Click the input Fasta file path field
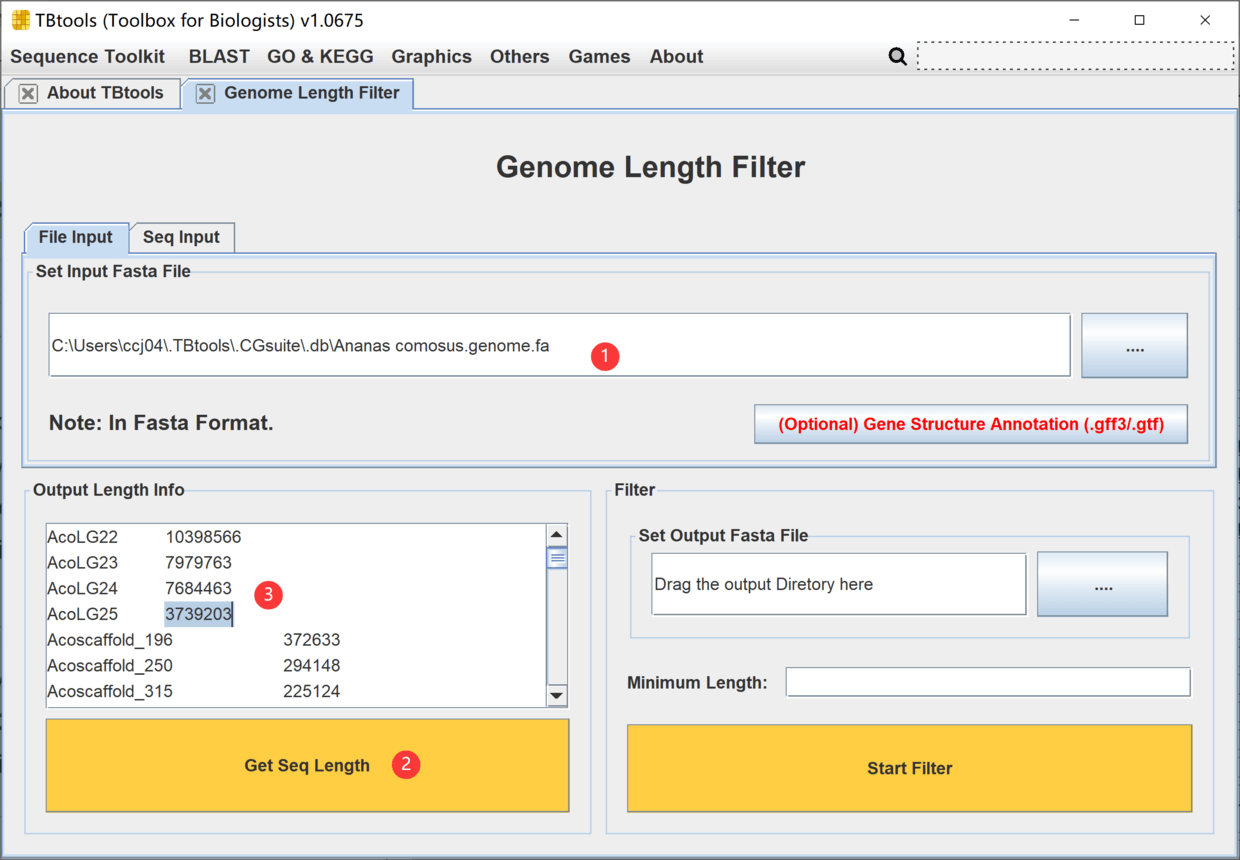This screenshot has width=1240, height=860. point(559,345)
